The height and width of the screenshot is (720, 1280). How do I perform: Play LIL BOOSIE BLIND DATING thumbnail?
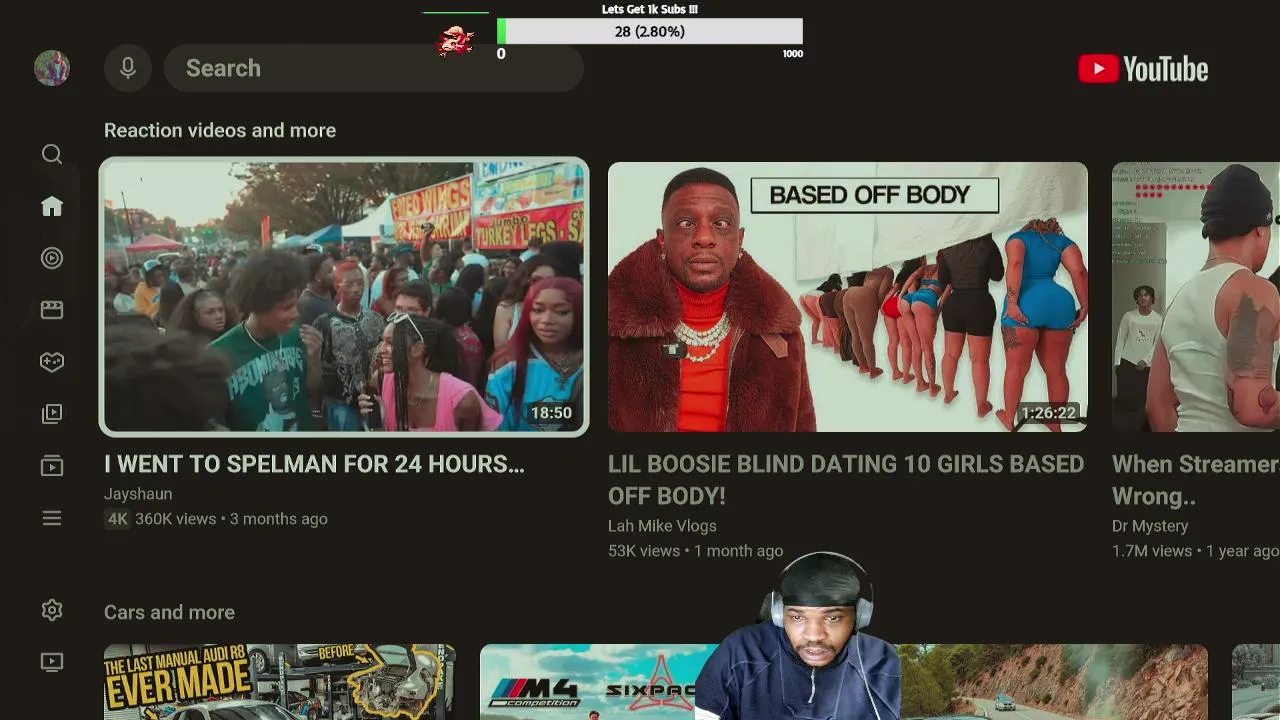(848, 297)
